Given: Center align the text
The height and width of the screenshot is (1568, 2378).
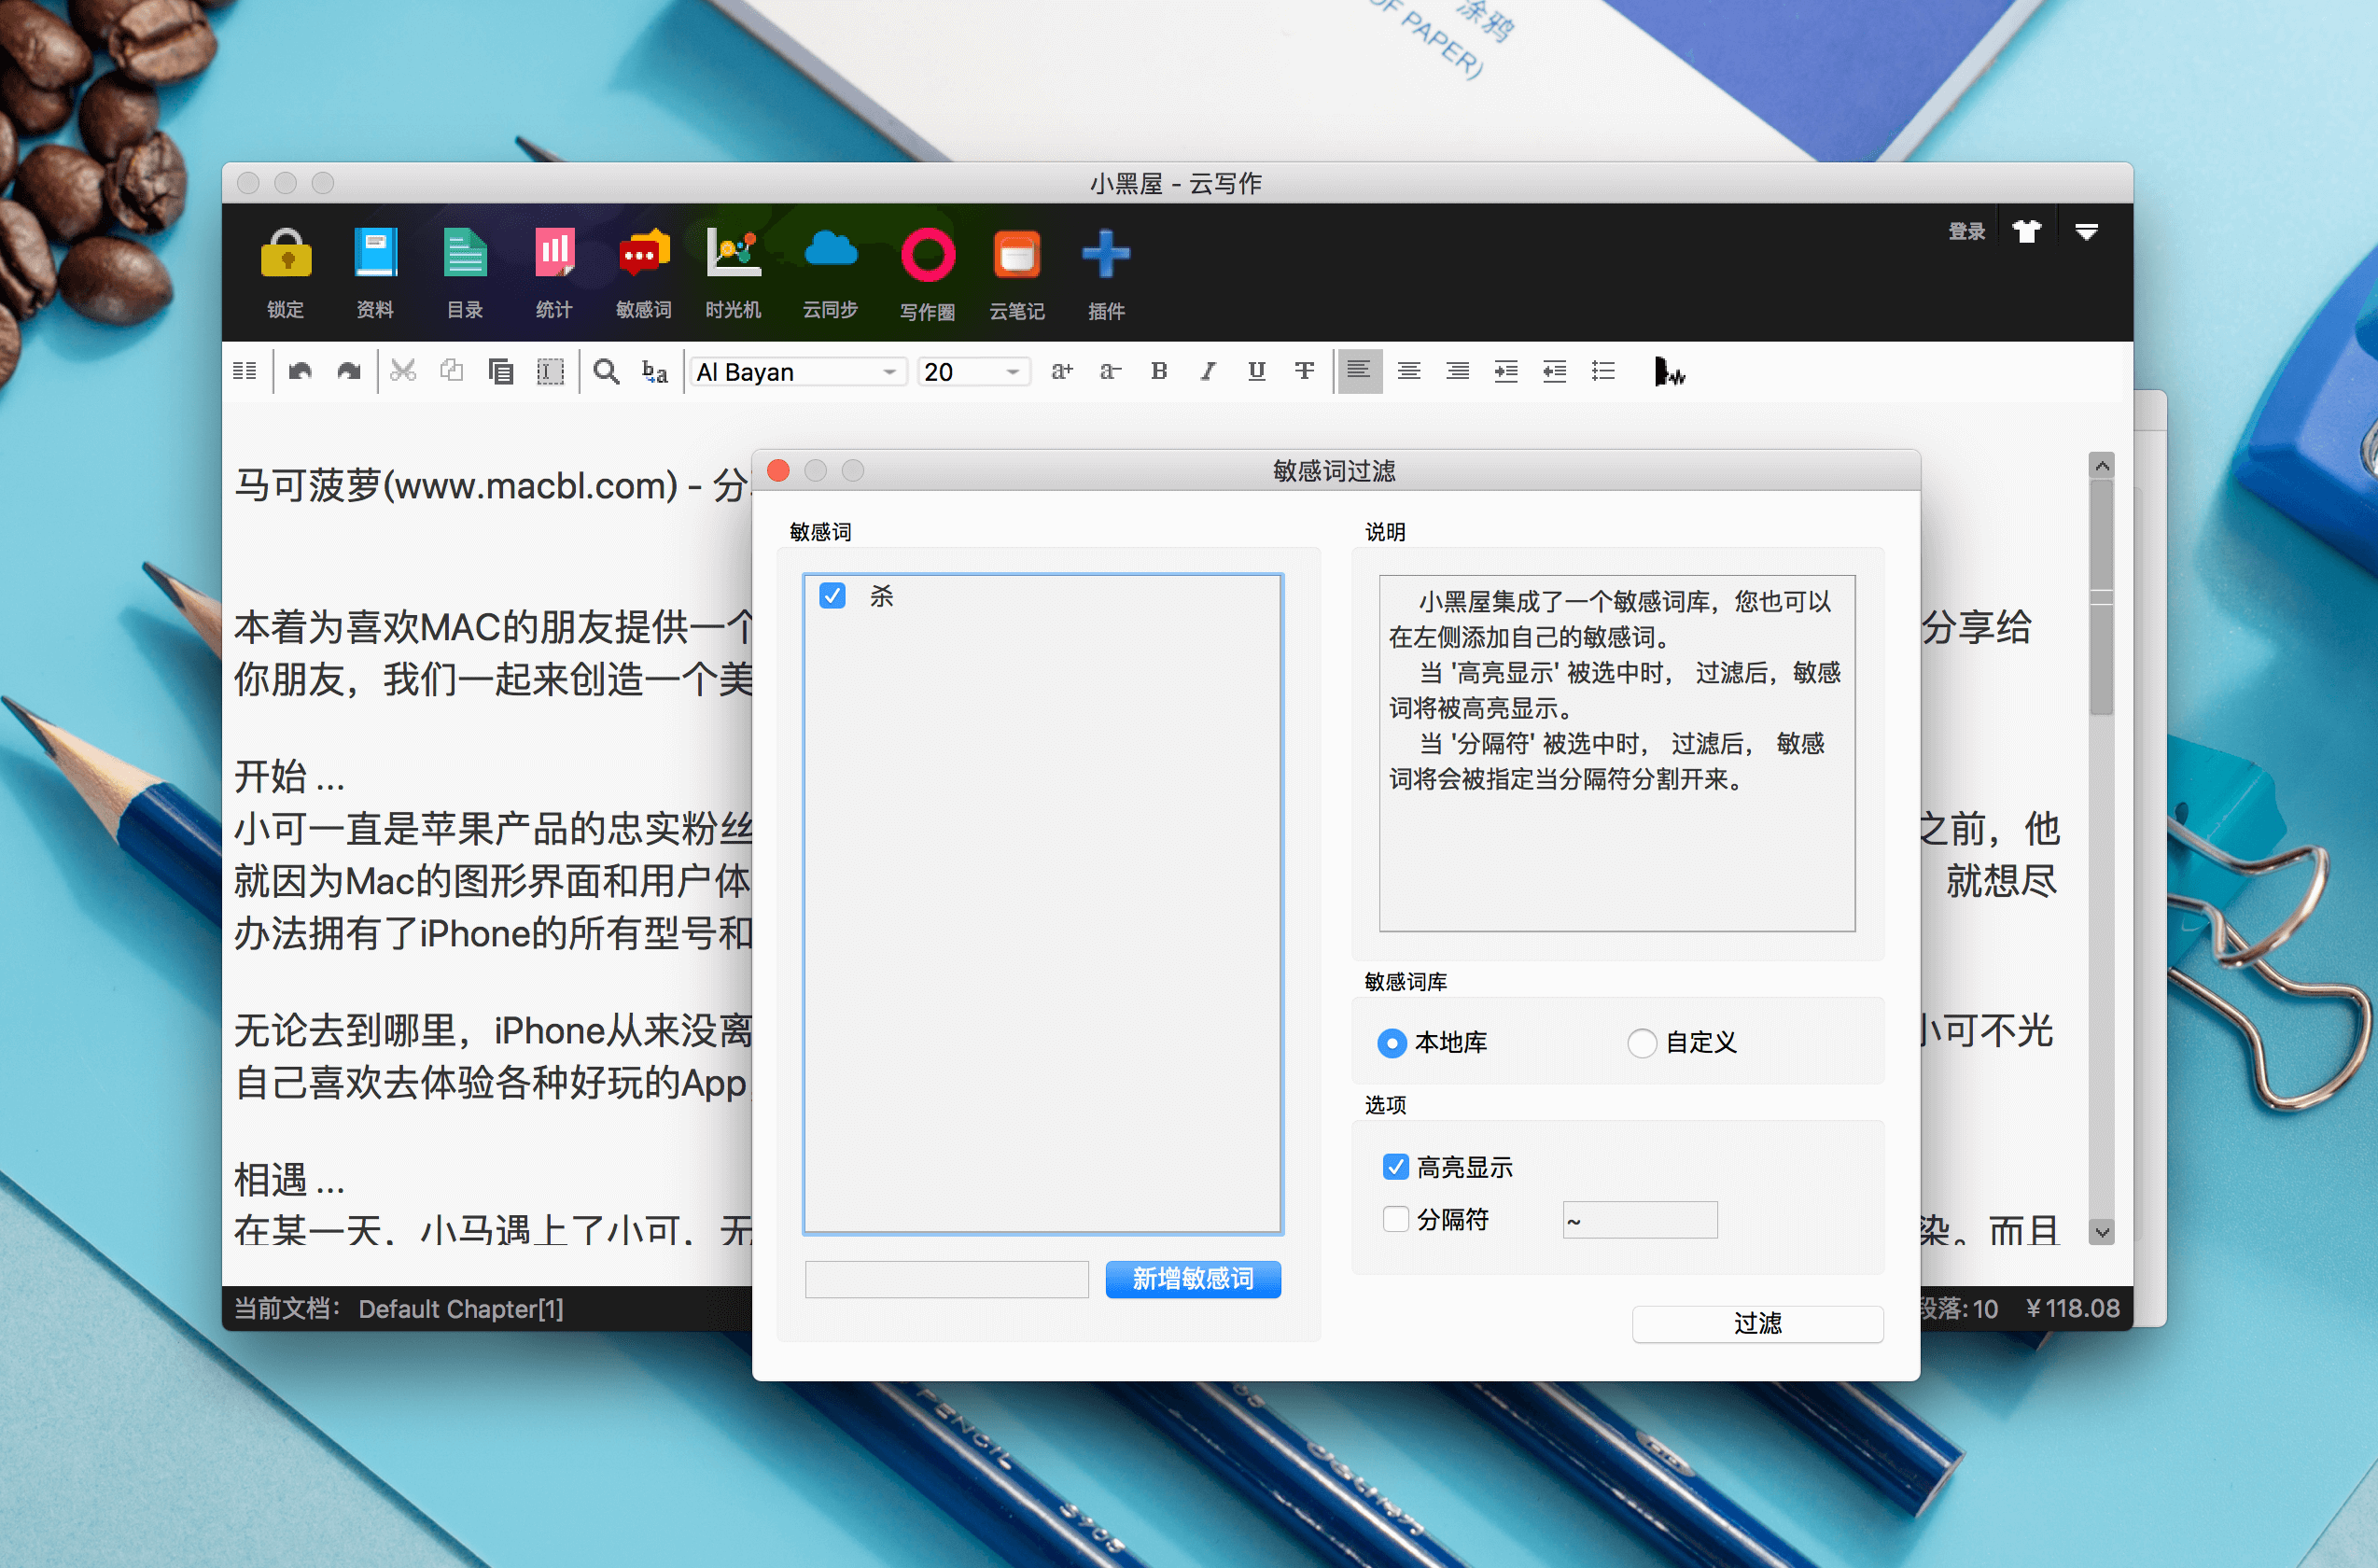Looking at the screenshot, I should point(1409,372).
